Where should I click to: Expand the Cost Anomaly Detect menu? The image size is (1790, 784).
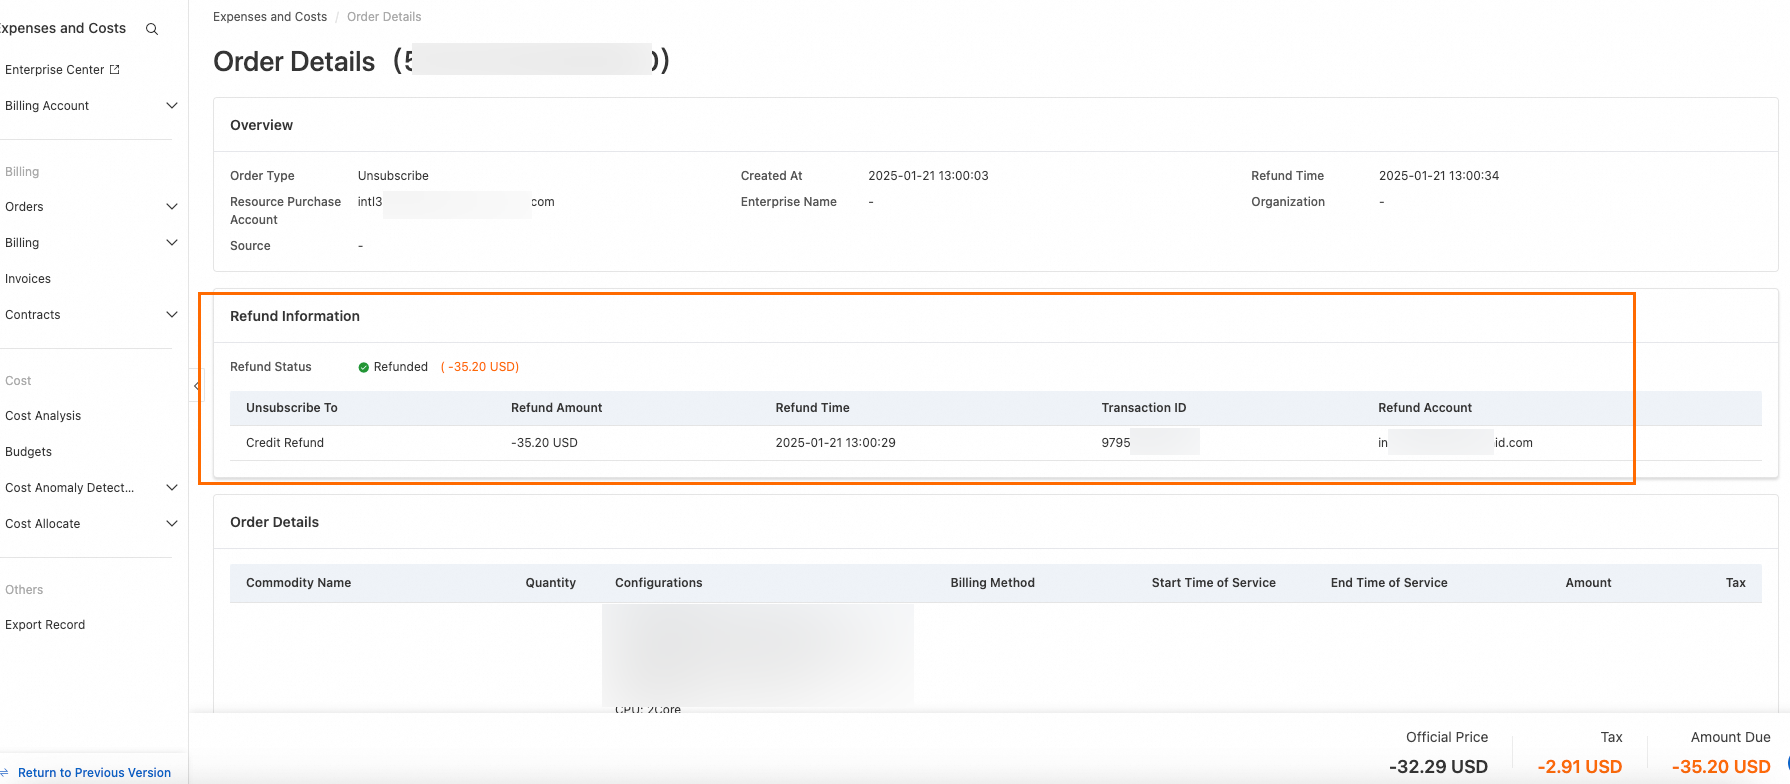point(172,488)
